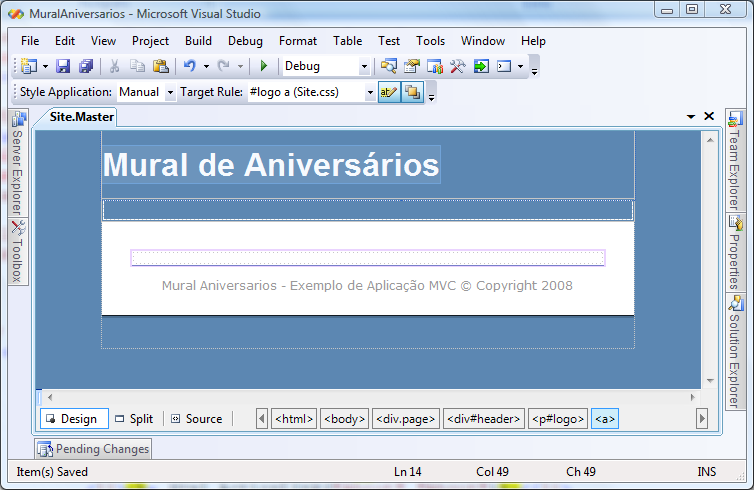Click the Save All icon

(x=85, y=66)
